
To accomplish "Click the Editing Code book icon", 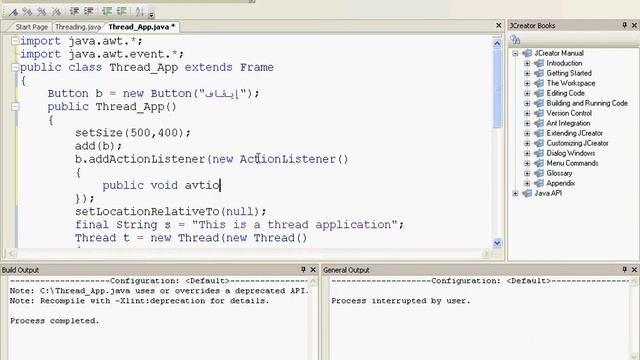I will [539, 93].
